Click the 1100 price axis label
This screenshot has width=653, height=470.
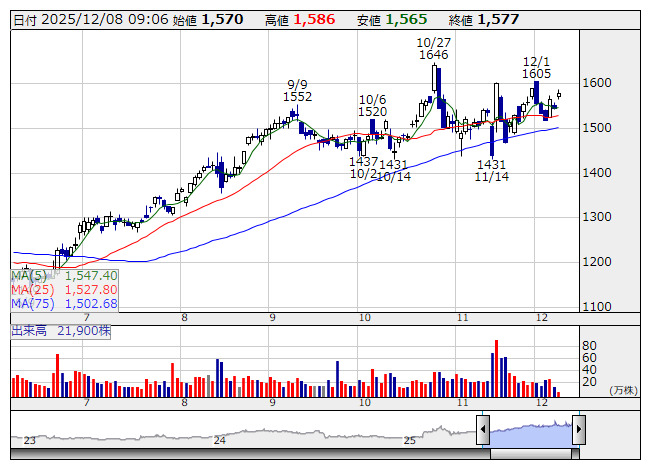coord(597,307)
